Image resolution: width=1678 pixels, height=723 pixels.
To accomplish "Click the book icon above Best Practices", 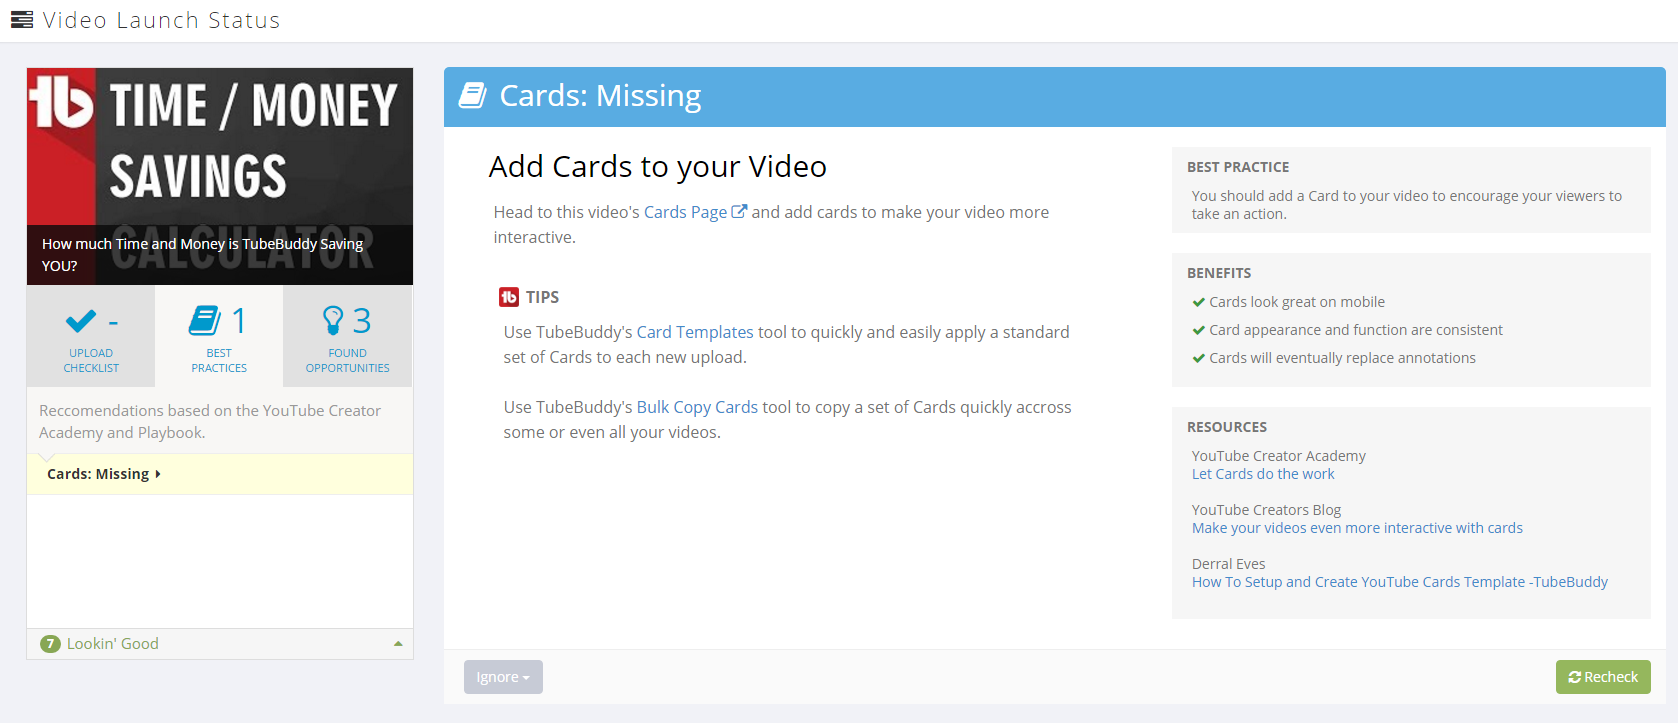I will (205, 321).
